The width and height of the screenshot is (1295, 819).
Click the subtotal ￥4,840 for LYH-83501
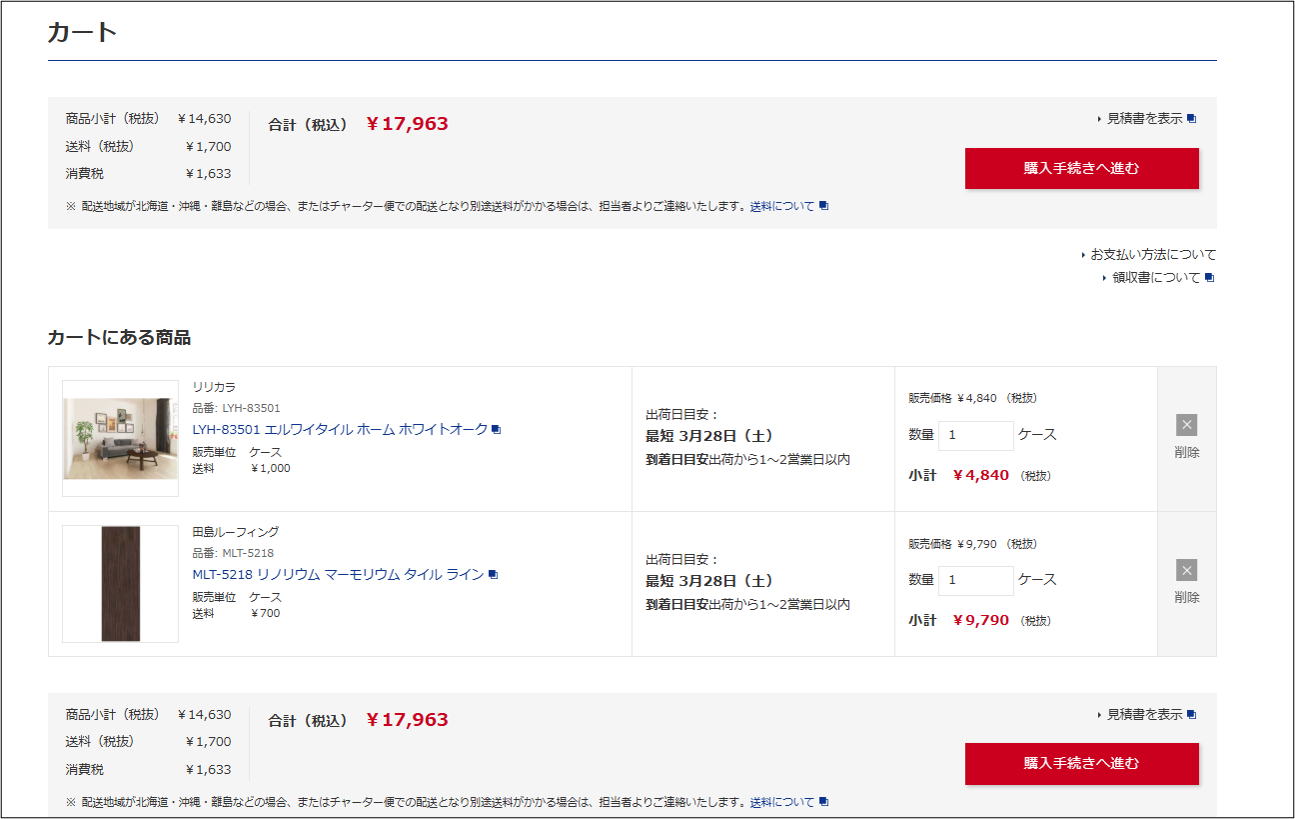[981, 475]
